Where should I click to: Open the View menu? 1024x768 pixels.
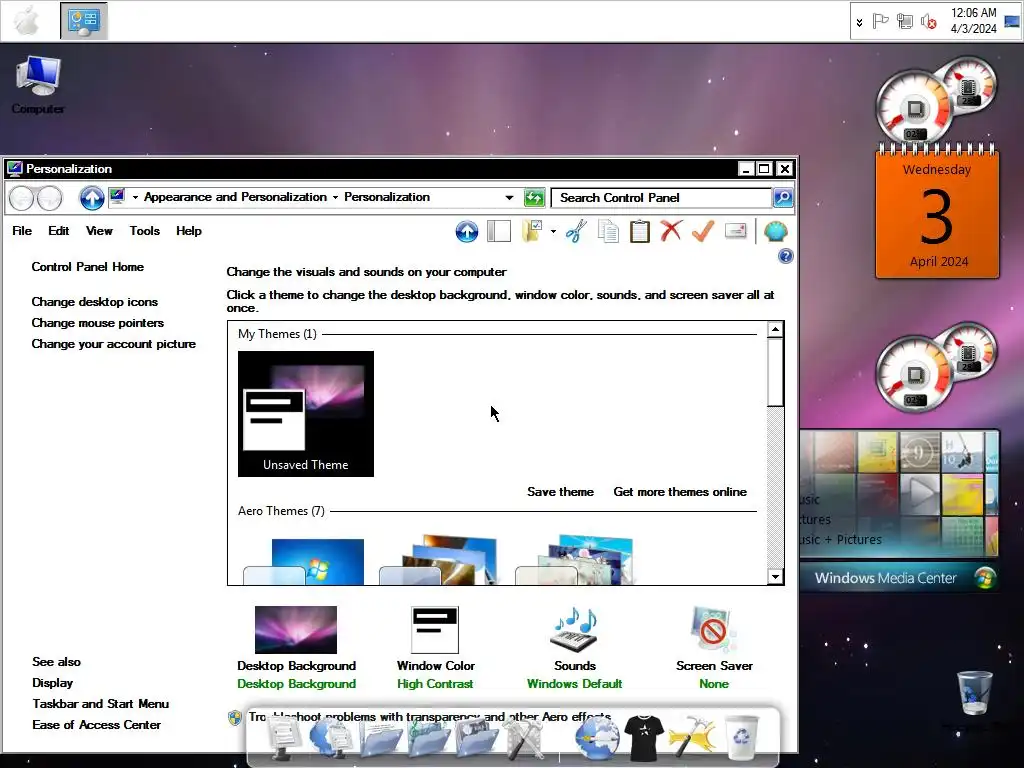point(99,231)
